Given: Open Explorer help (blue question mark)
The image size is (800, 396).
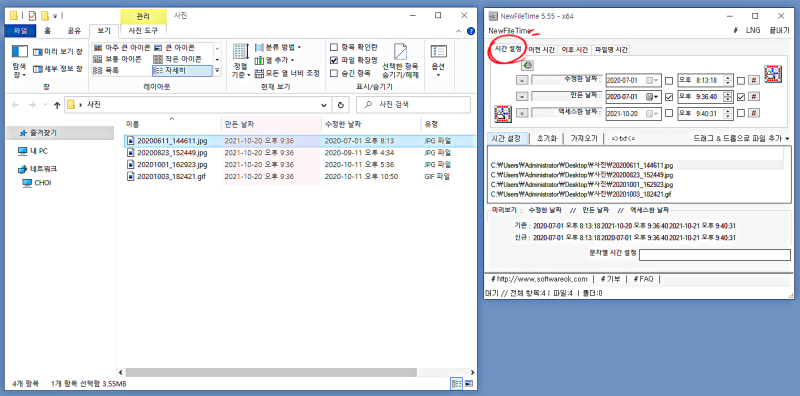Looking at the screenshot, I should (x=471, y=31).
